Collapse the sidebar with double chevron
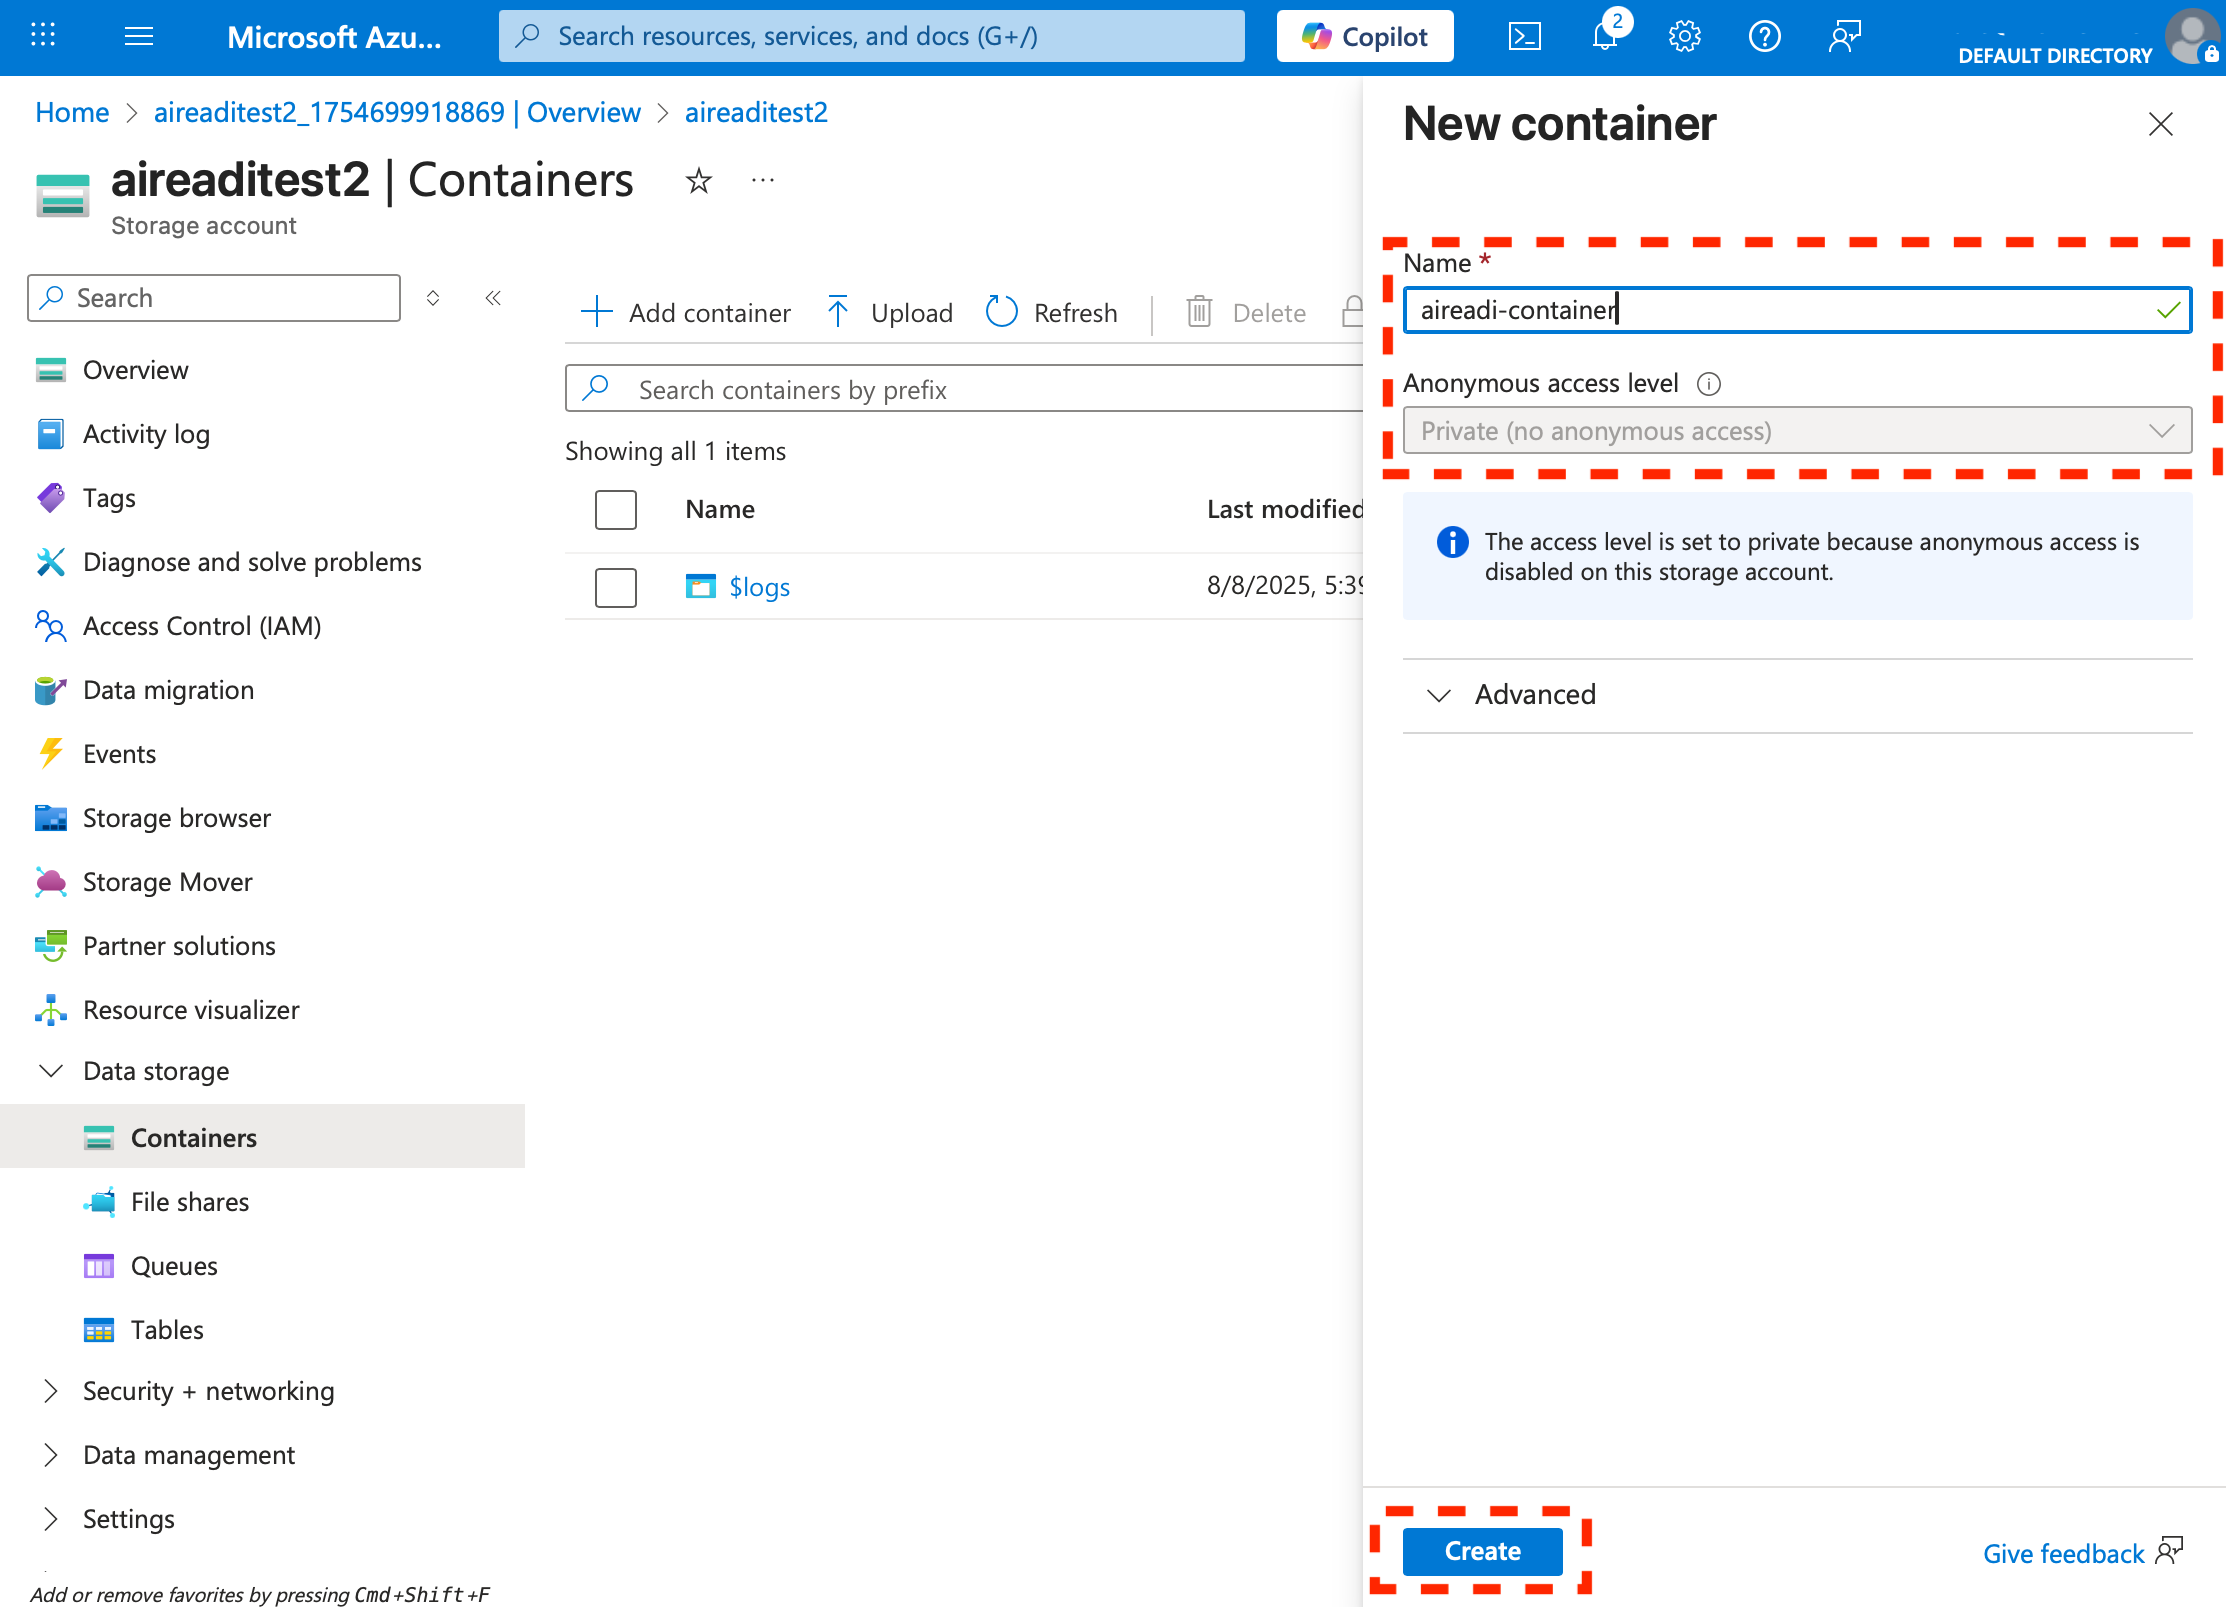Image resolution: width=2226 pixels, height=1607 pixels. point(493,298)
